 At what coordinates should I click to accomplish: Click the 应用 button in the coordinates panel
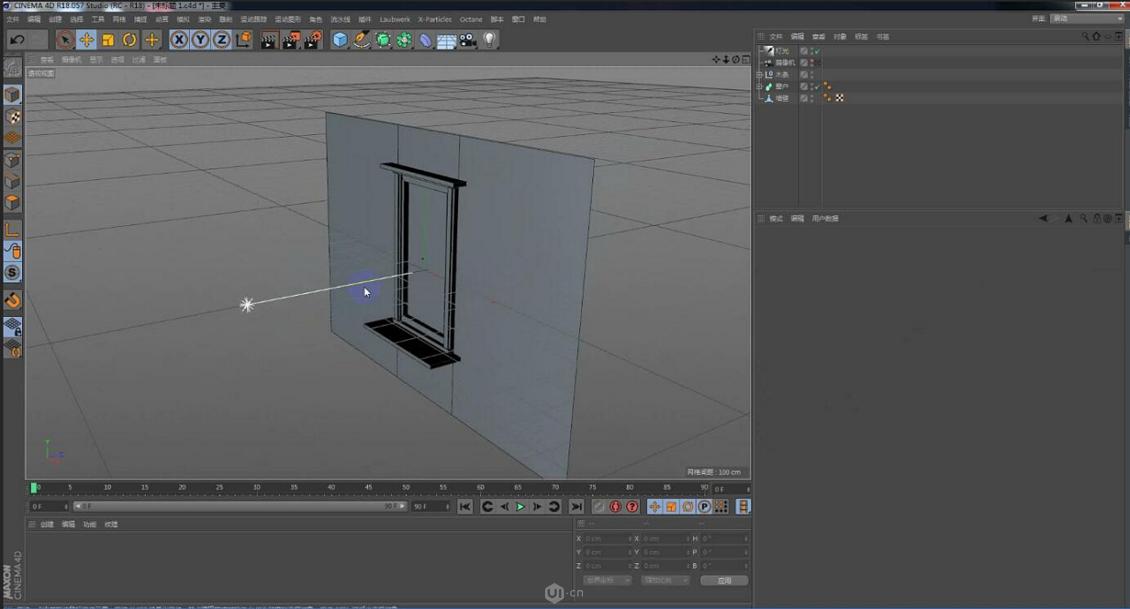click(723, 580)
